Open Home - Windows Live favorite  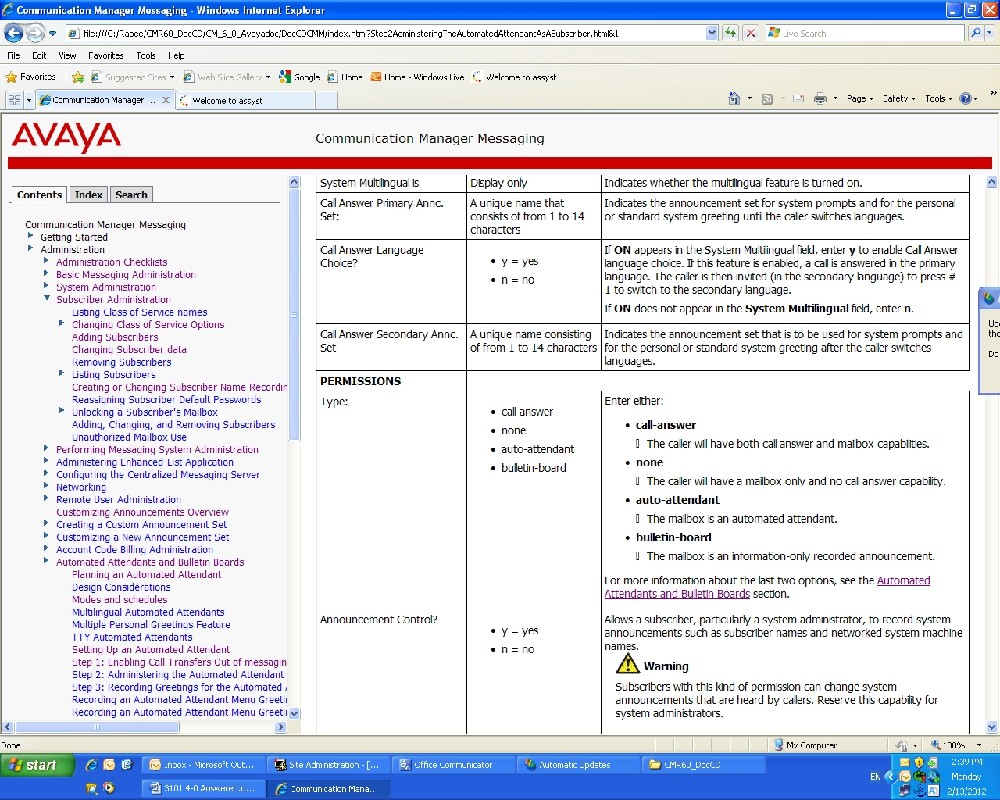418,77
